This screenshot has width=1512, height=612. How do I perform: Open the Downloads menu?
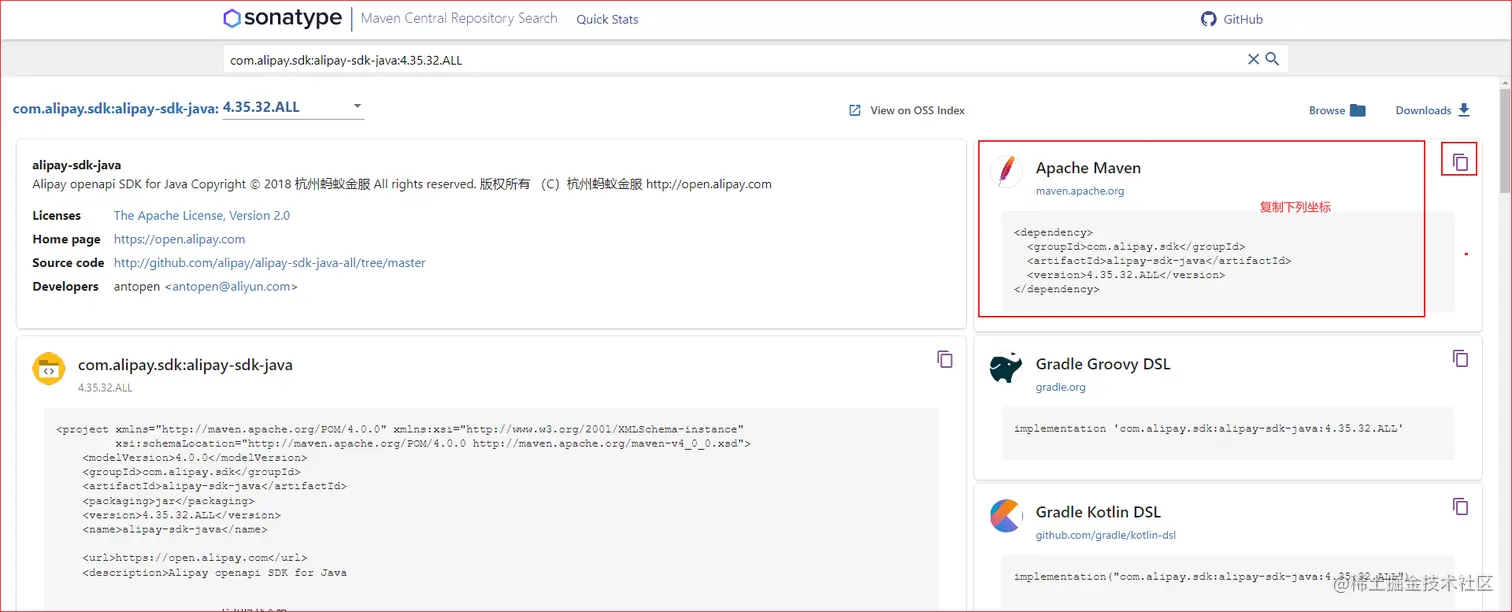[x=1433, y=110]
